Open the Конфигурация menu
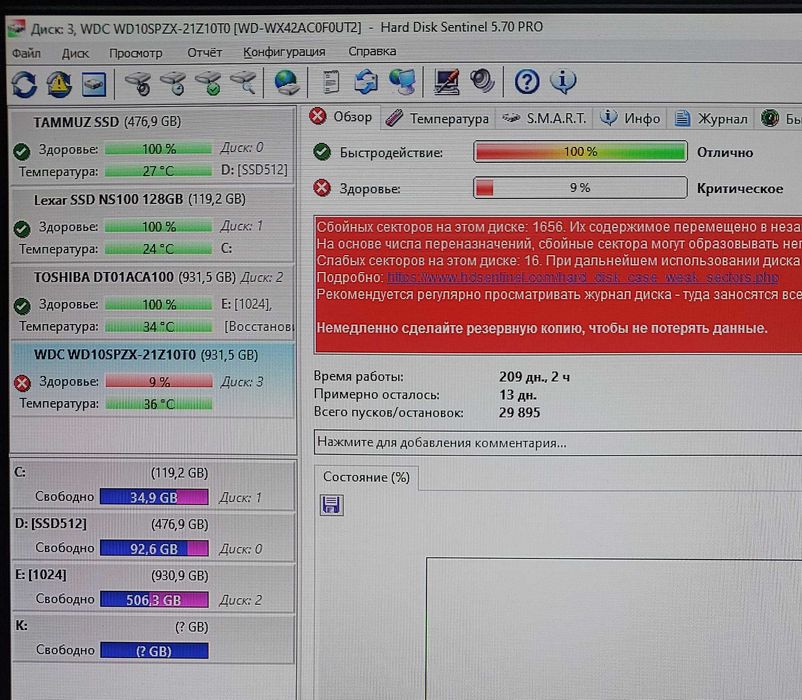This screenshot has height=700, width=802. point(284,52)
